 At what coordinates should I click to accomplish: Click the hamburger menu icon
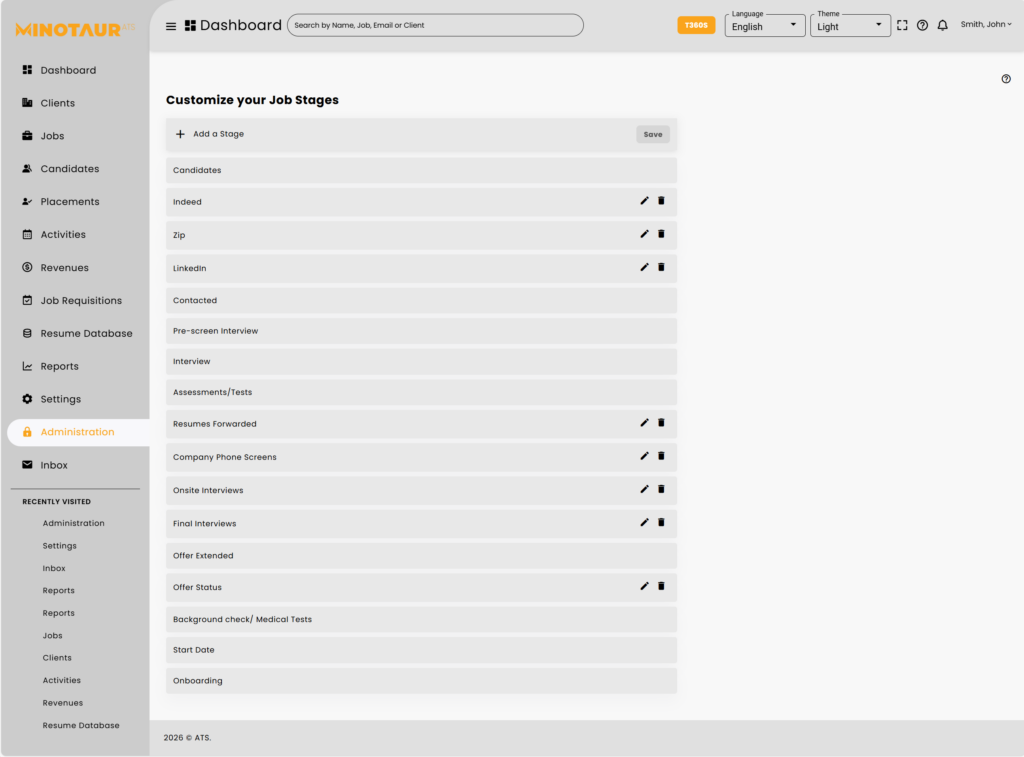click(171, 26)
